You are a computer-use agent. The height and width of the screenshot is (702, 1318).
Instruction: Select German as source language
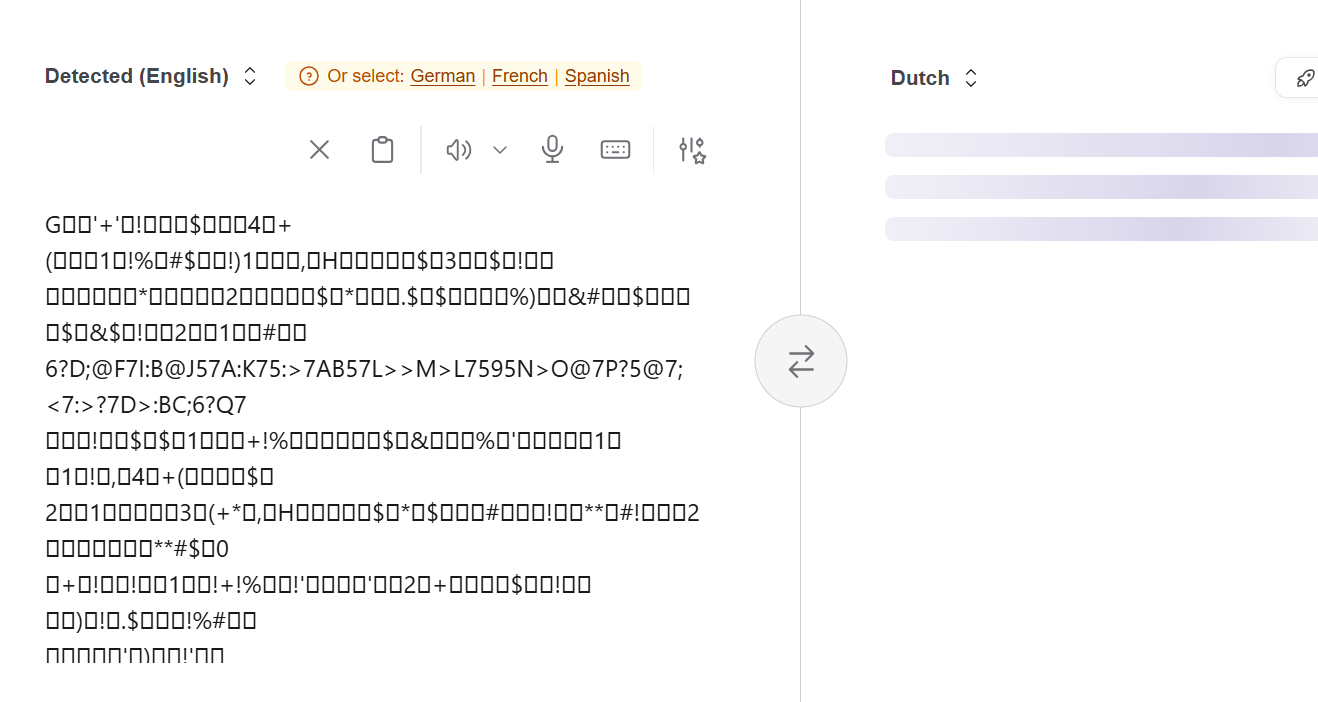(x=443, y=76)
